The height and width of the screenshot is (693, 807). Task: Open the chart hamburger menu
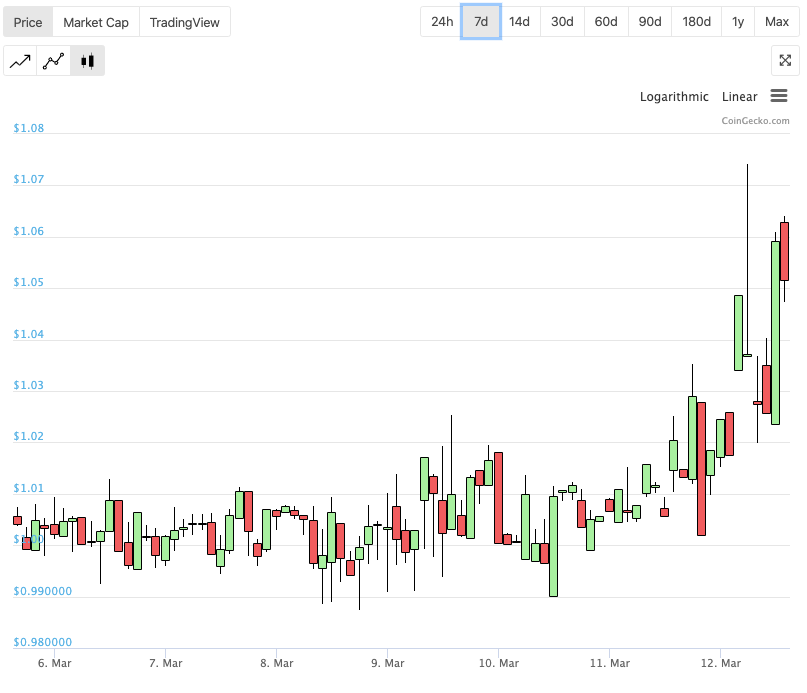(x=779, y=96)
